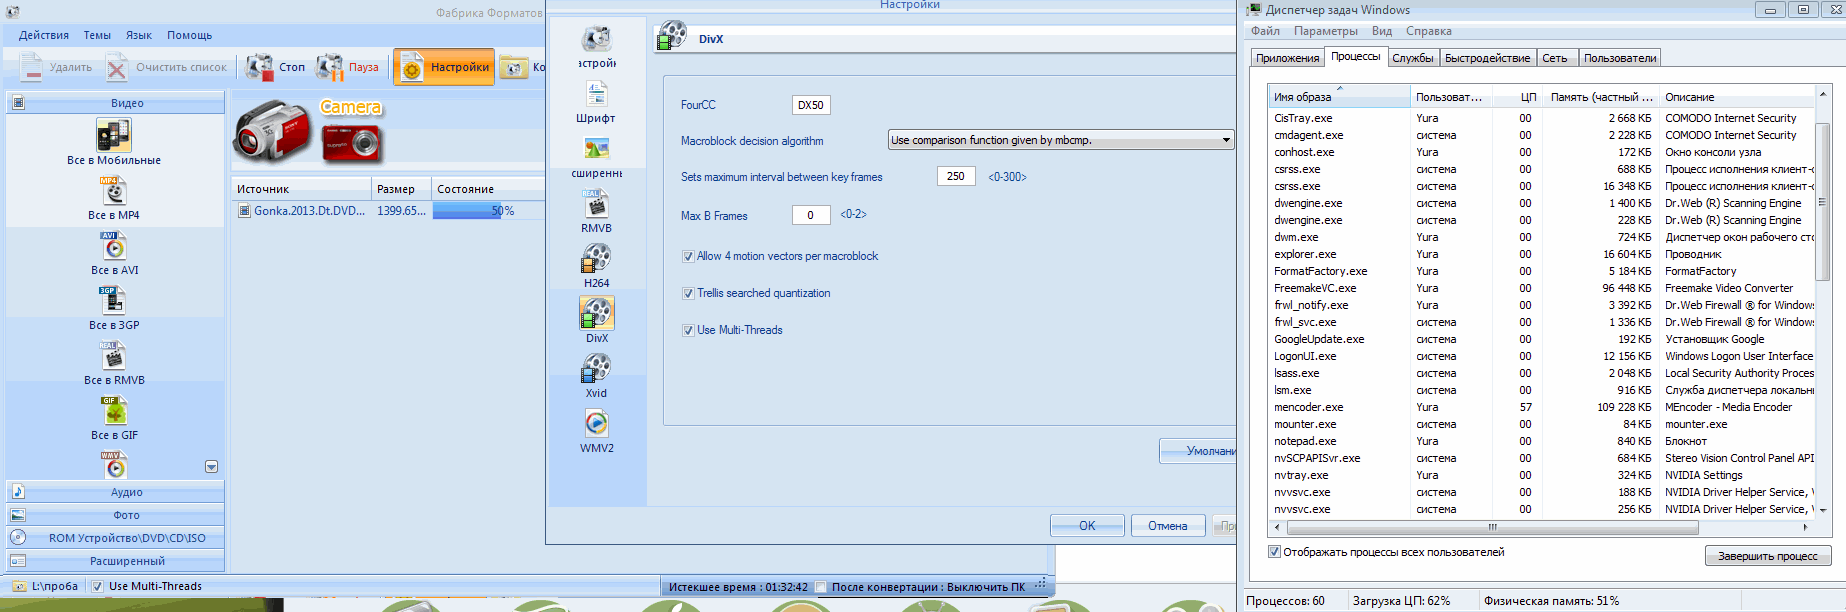Expand the Расширенный section
This screenshot has height=612, width=1846.
(x=115, y=561)
